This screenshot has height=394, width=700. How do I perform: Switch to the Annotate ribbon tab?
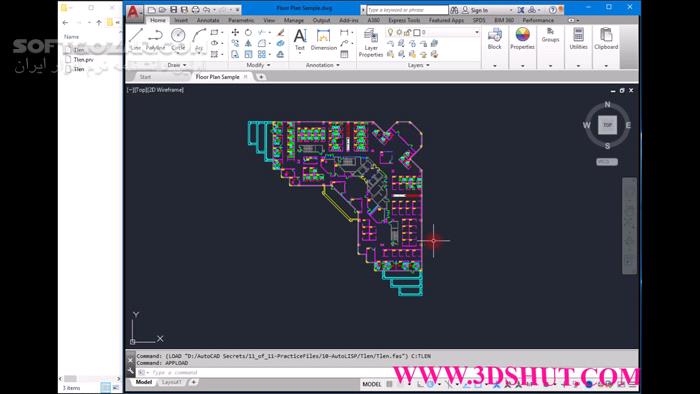pyautogui.click(x=208, y=21)
